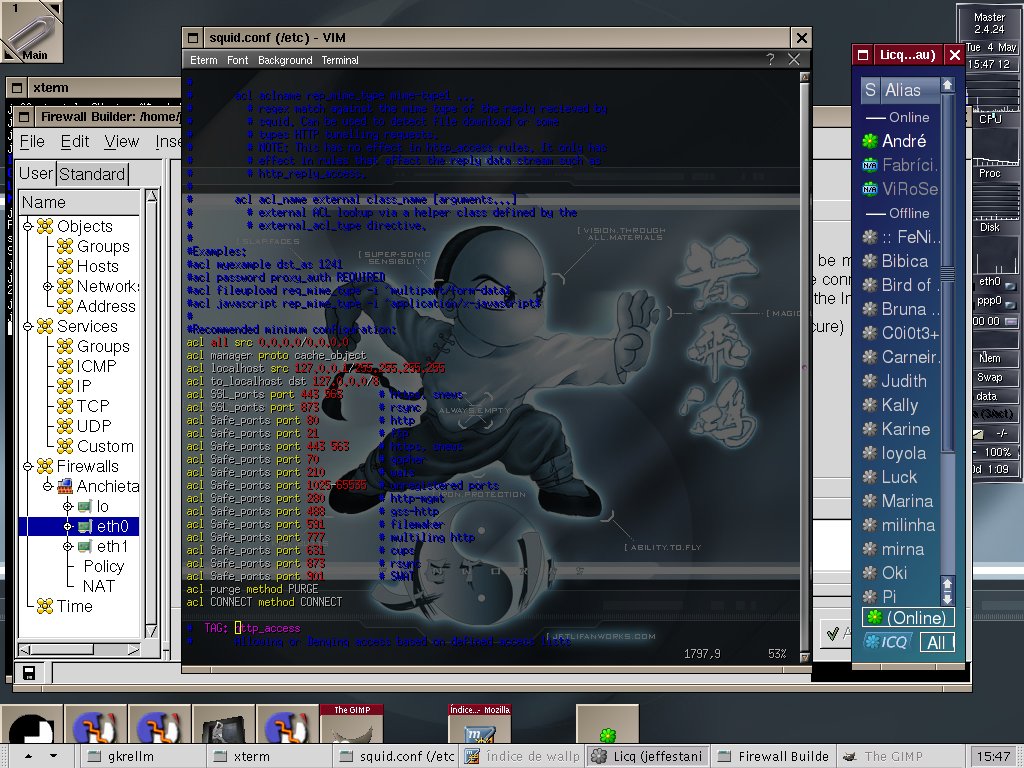Open the Eterm menu
1024x768 pixels.
click(x=204, y=60)
